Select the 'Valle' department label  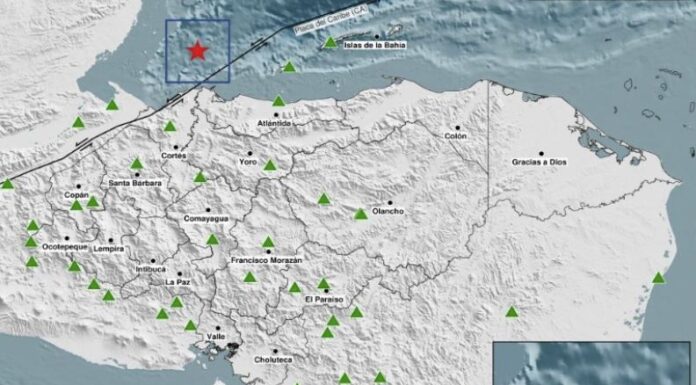(x=216, y=337)
